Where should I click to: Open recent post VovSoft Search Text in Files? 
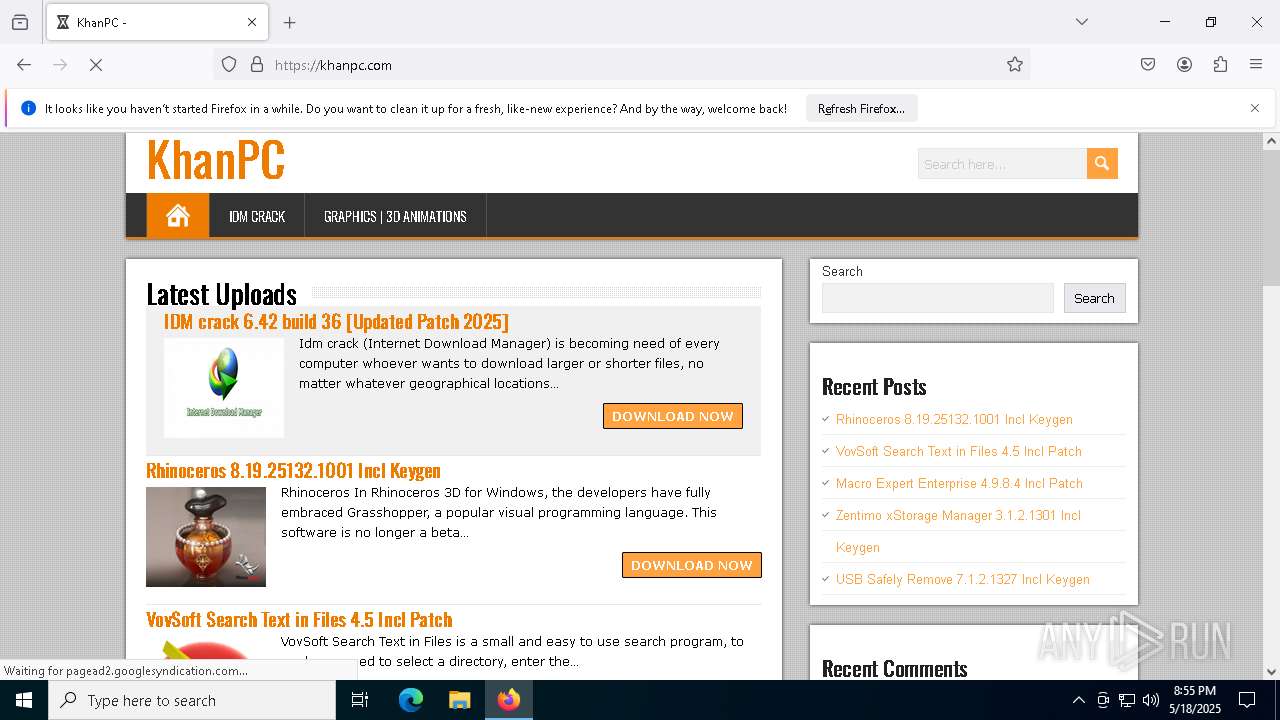(x=959, y=451)
